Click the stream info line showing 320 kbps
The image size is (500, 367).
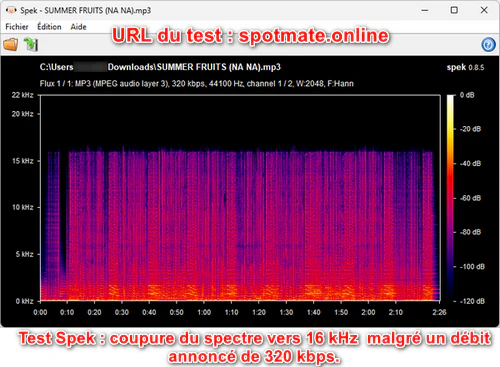[196, 83]
